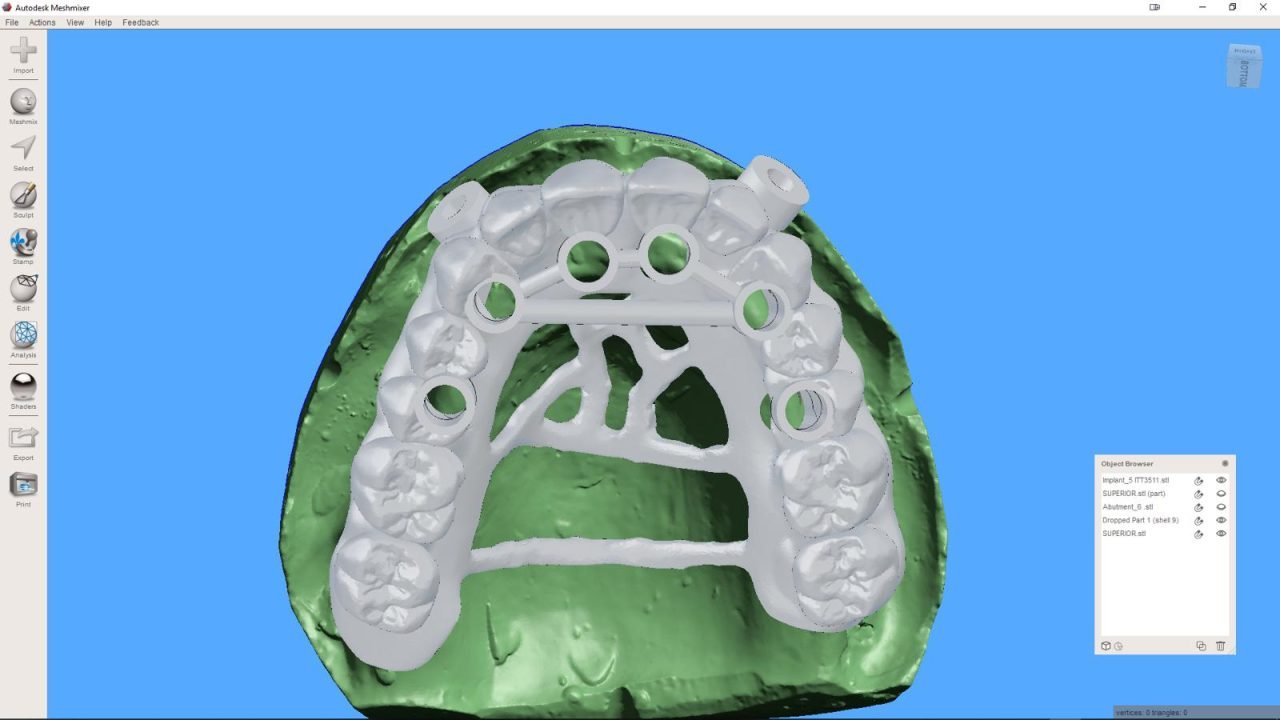Delete object with the trash icon
This screenshot has height=720, width=1280.
pos(1220,646)
